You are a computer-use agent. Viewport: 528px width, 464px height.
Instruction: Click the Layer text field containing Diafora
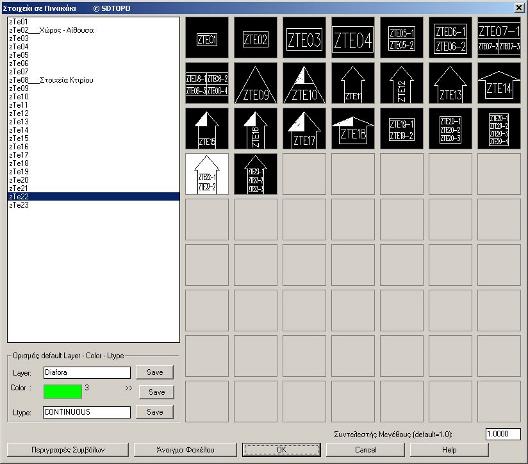[x=87, y=372]
